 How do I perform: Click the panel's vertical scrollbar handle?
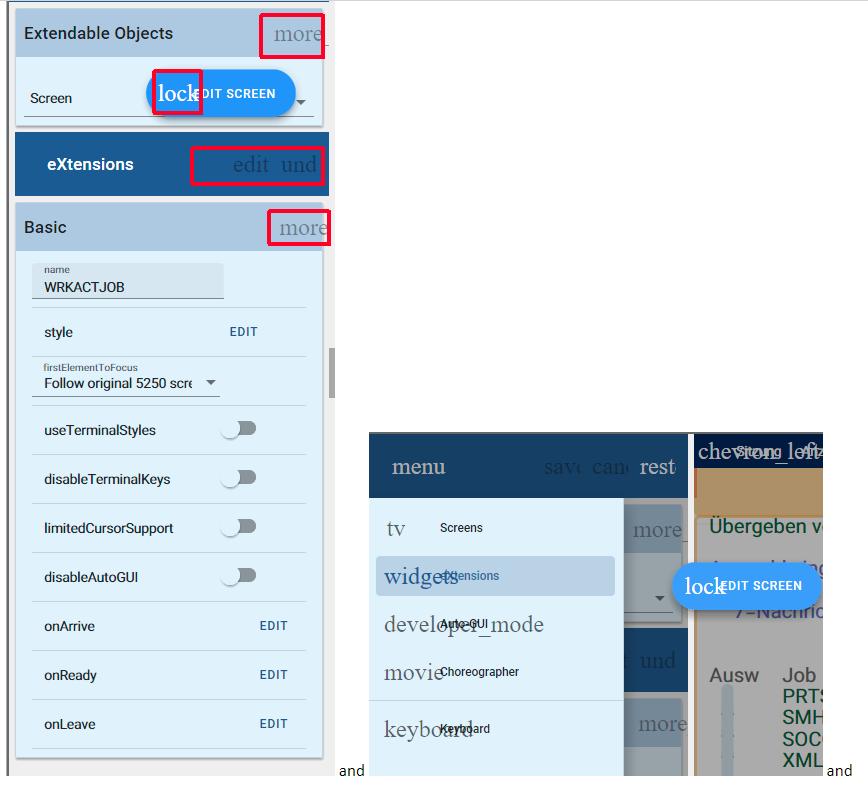tap(331, 373)
